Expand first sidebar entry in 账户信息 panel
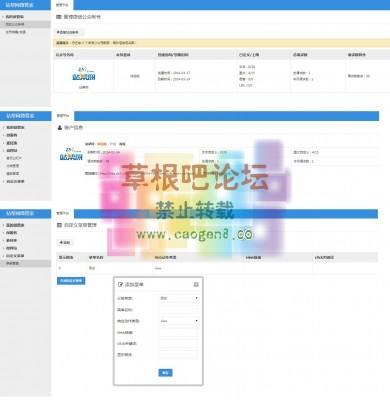Image resolution: width=390 pixels, height=400 pixels. [x=15, y=127]
